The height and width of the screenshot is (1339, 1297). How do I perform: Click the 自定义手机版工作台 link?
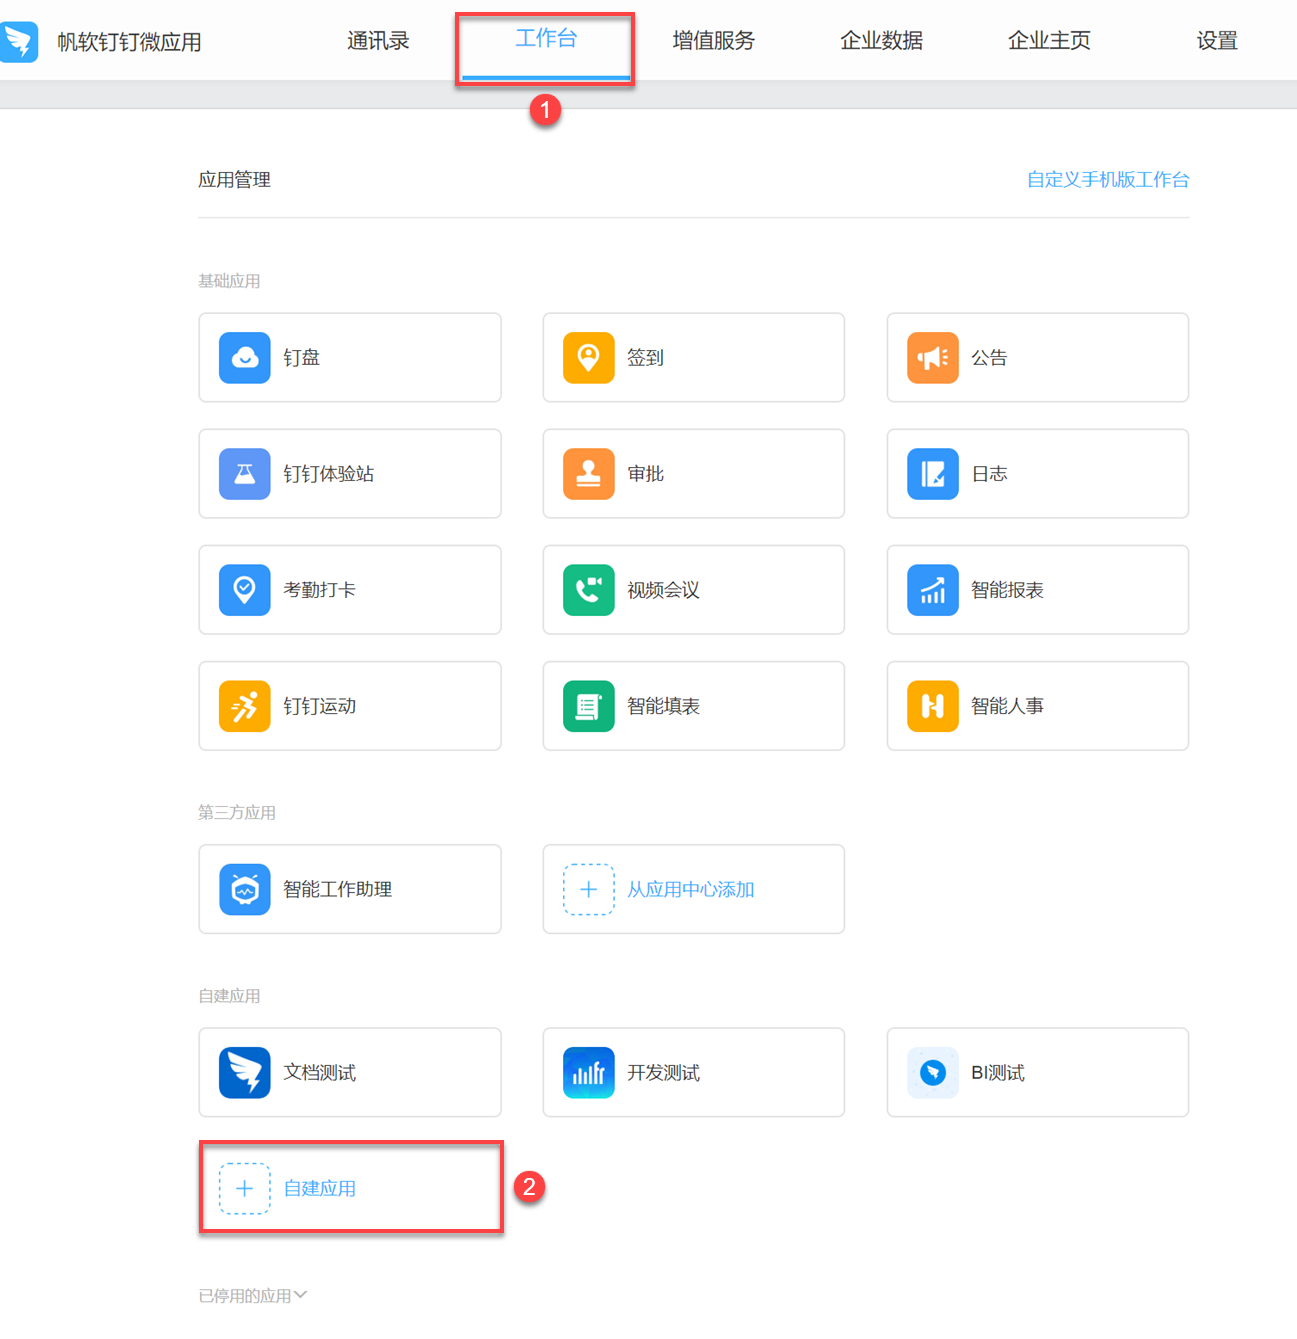[1108, 180]
